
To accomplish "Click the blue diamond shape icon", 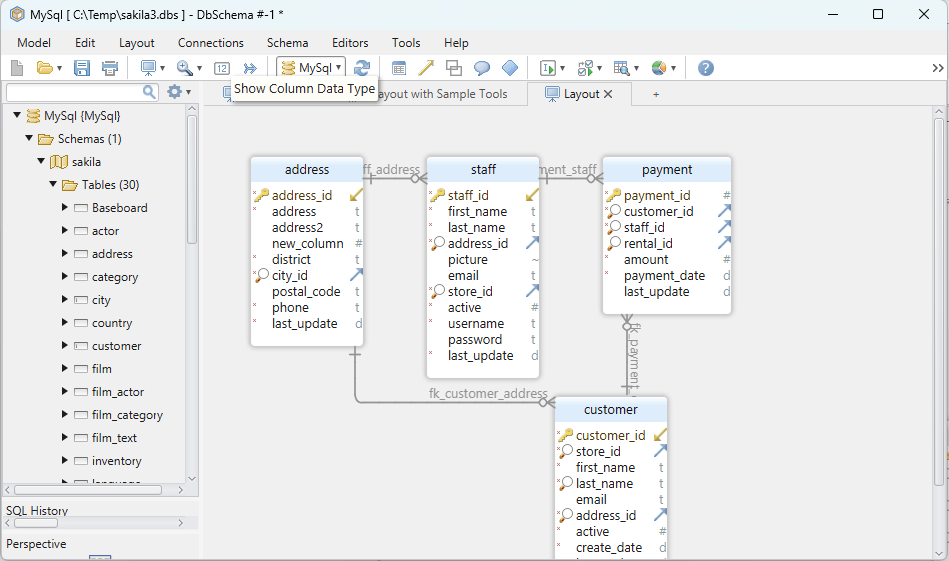I will (x=510, y=68).
